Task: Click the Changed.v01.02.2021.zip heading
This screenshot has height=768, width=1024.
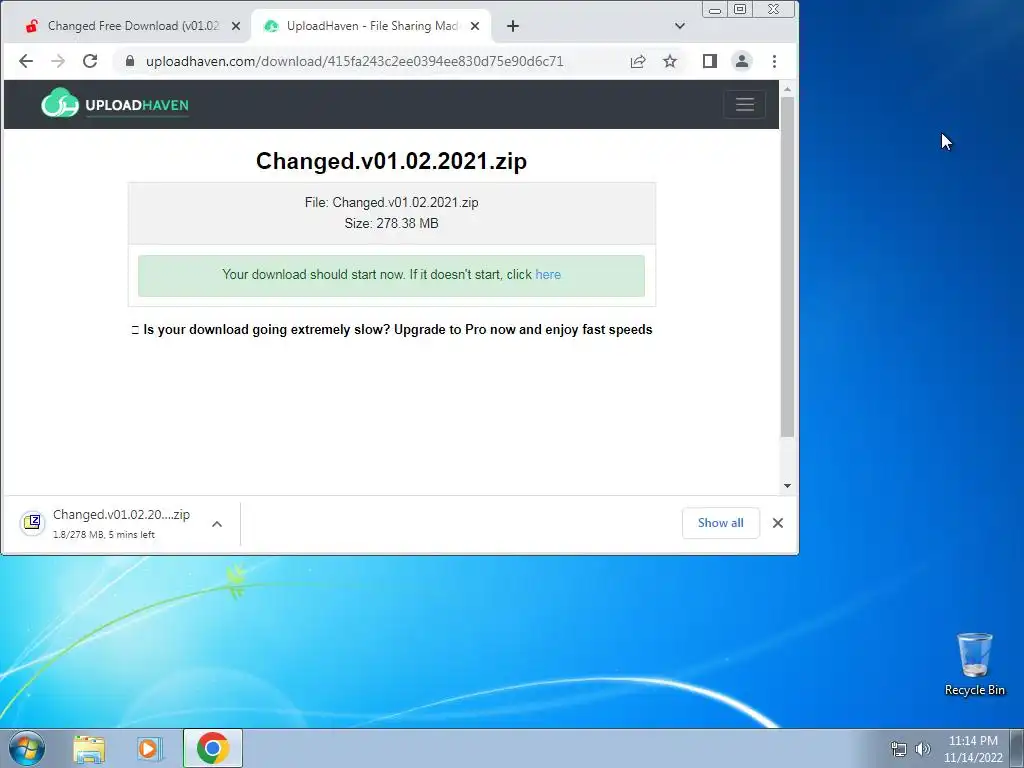Action: click(391, 161)
